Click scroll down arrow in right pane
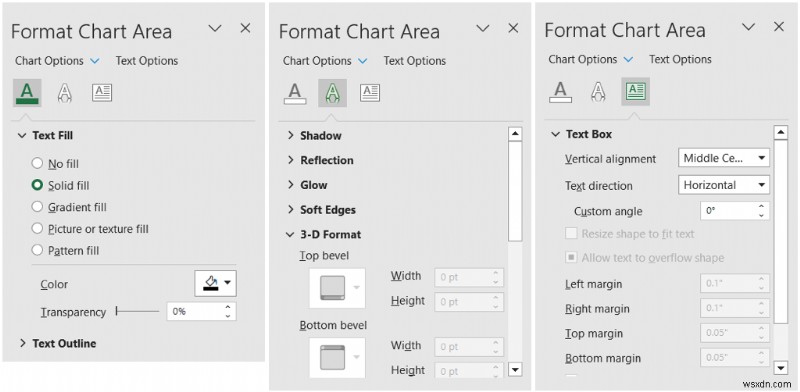The height and width of the screenshot is (392, 800). [781, 368]
